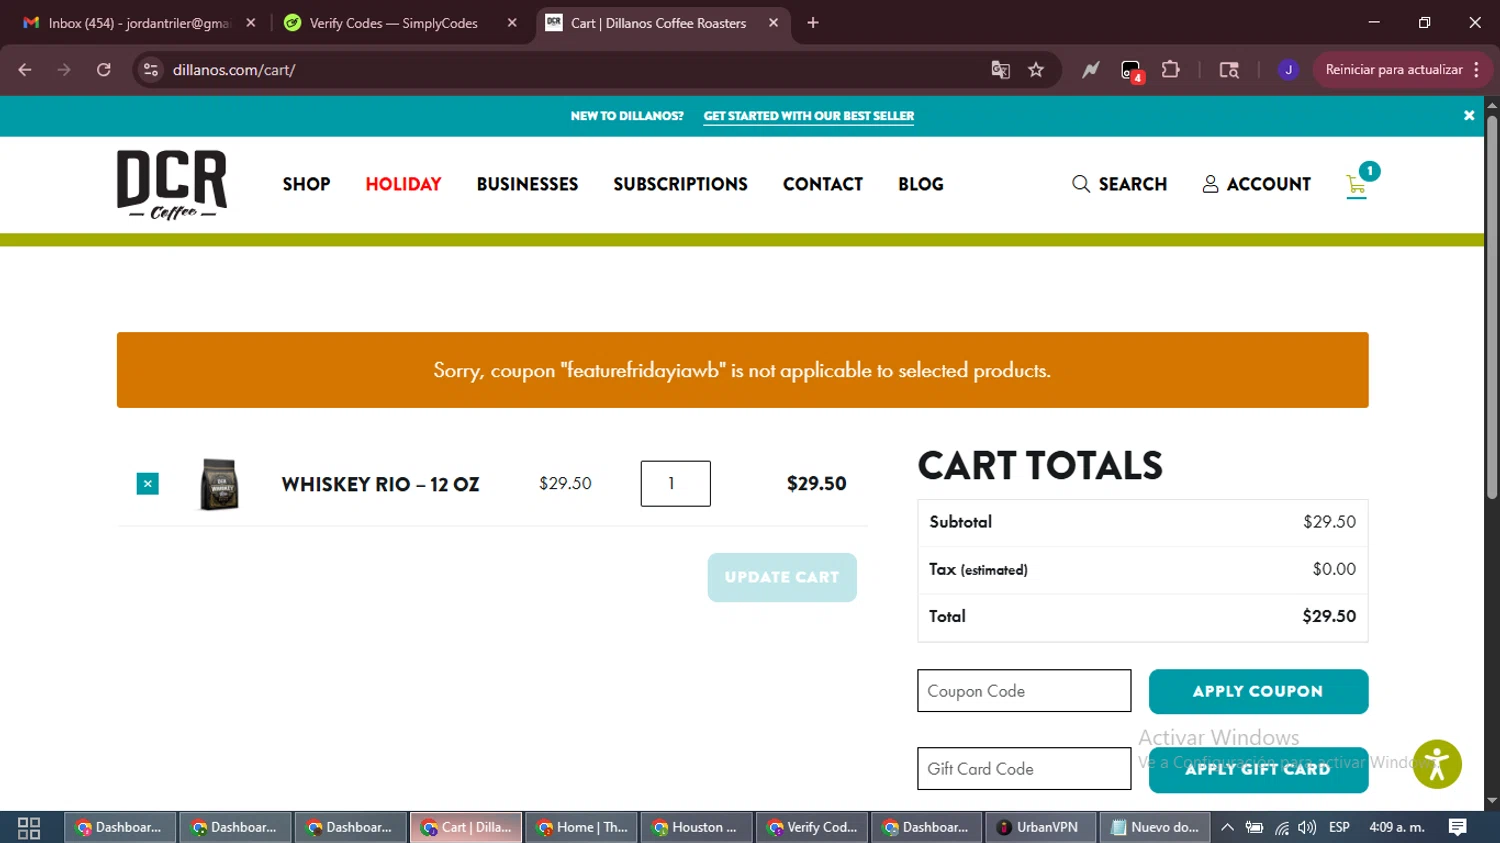Open the side panel search icon
Viewport: 1500px width, 843px height.
tap(1229, 70)
